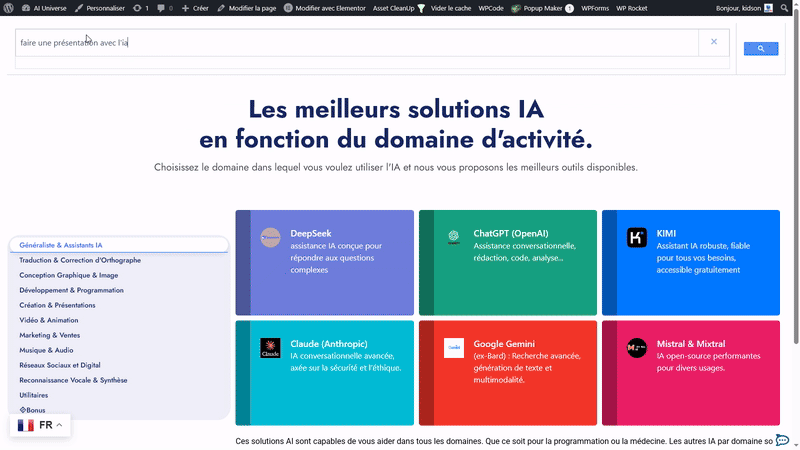Open the FR language switcher

tap(40, 425)
